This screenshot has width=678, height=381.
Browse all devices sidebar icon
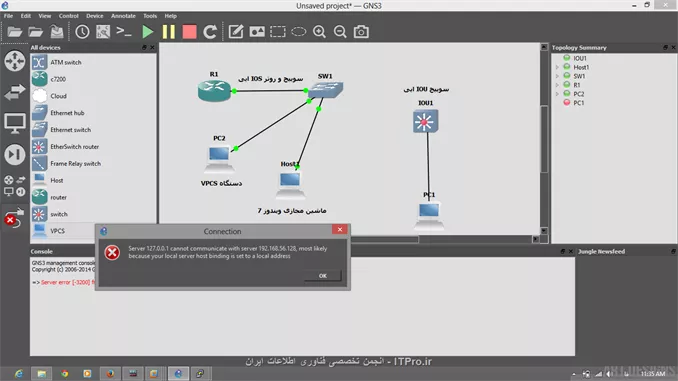(15, 186)
